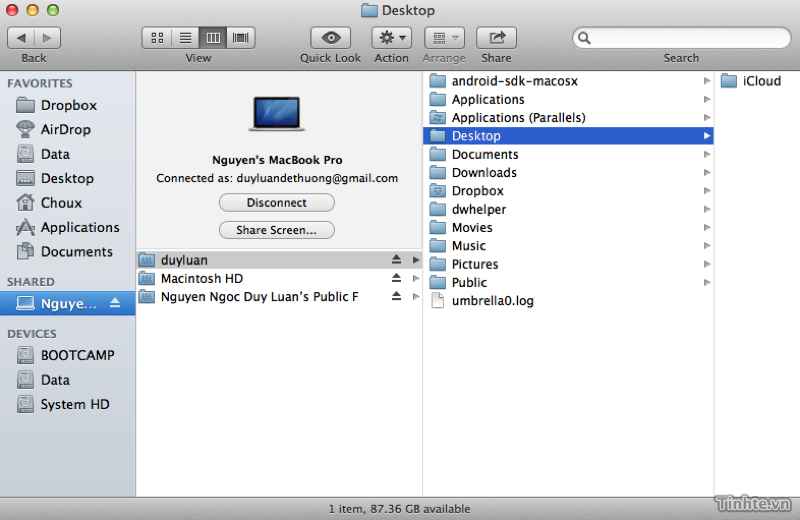Image resolution: width=800 pixels, height=520 pixels.
Task: Click the SHARED sidebar heading
Action: [31, 282]
